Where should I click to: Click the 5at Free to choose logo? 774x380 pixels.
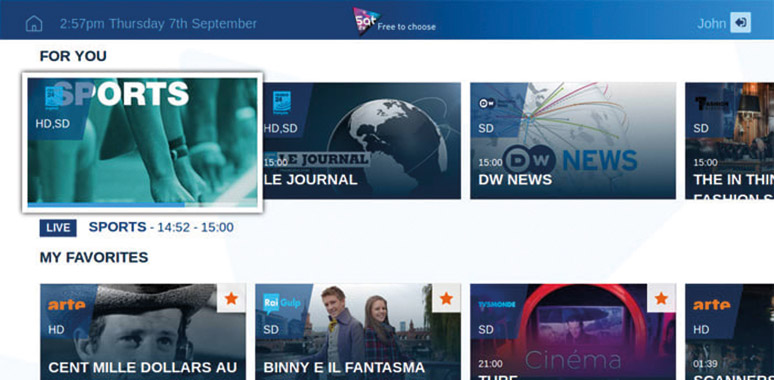pos(394,21)
